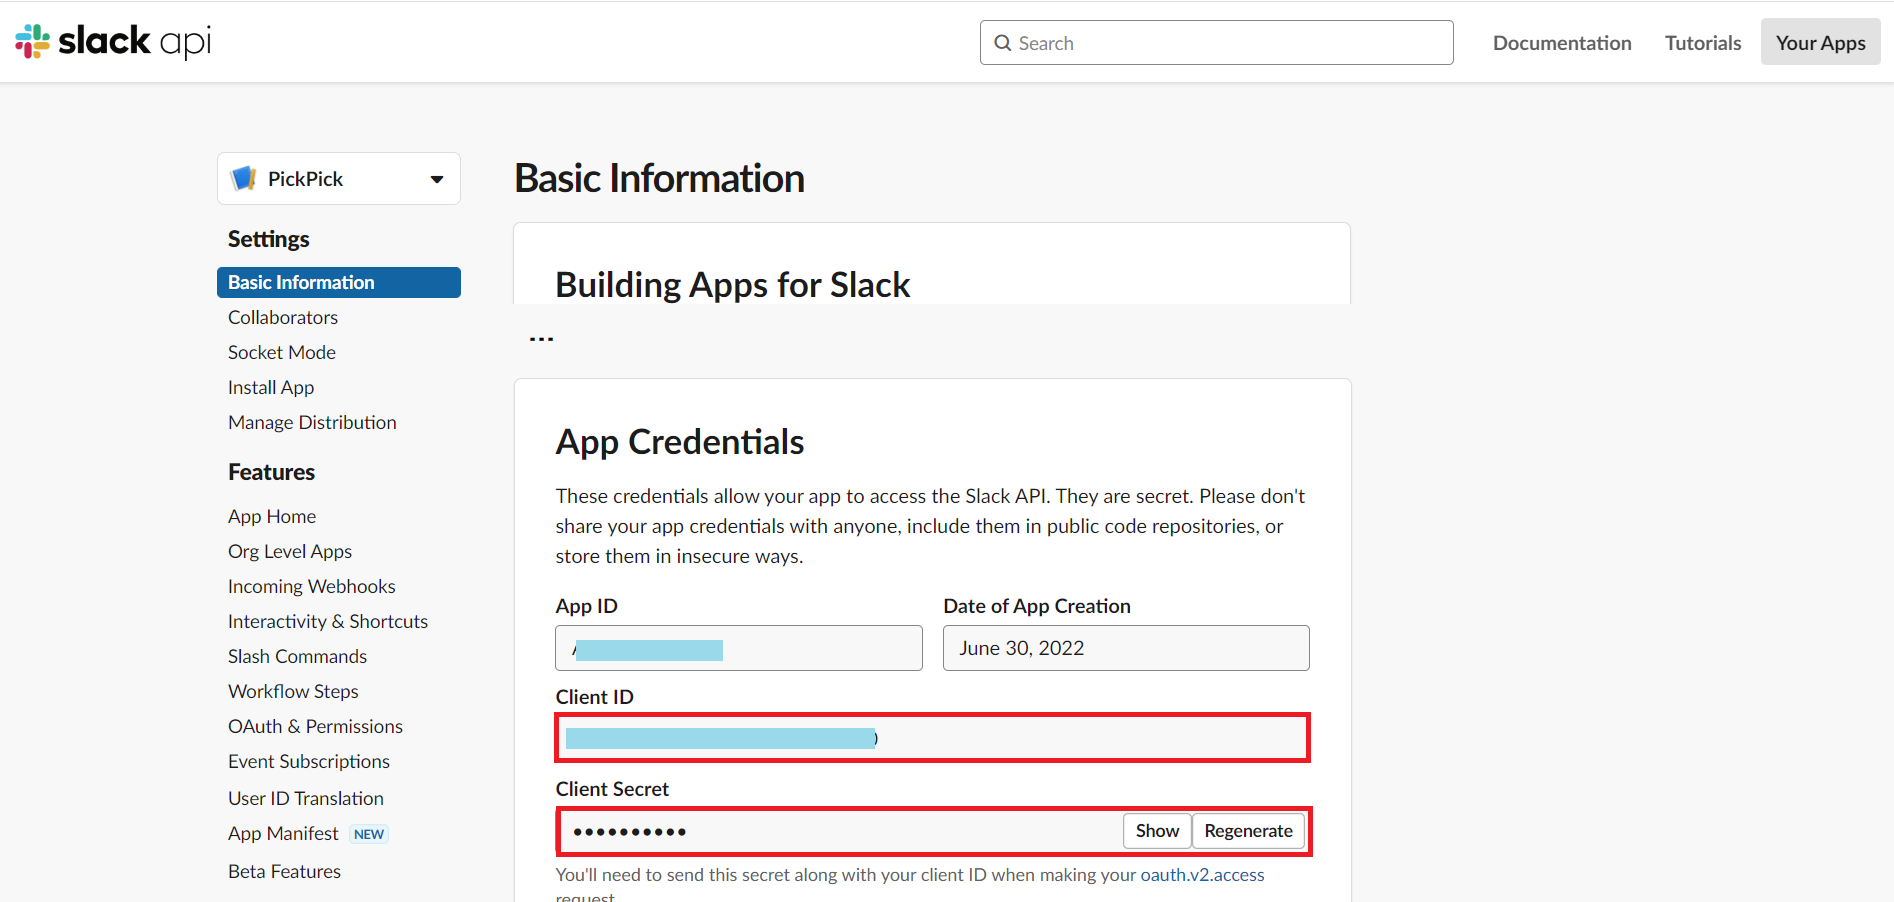Screen dimensions: 1894x902
Task: Click the Slack API logo
Action: (x=113, y=41)
